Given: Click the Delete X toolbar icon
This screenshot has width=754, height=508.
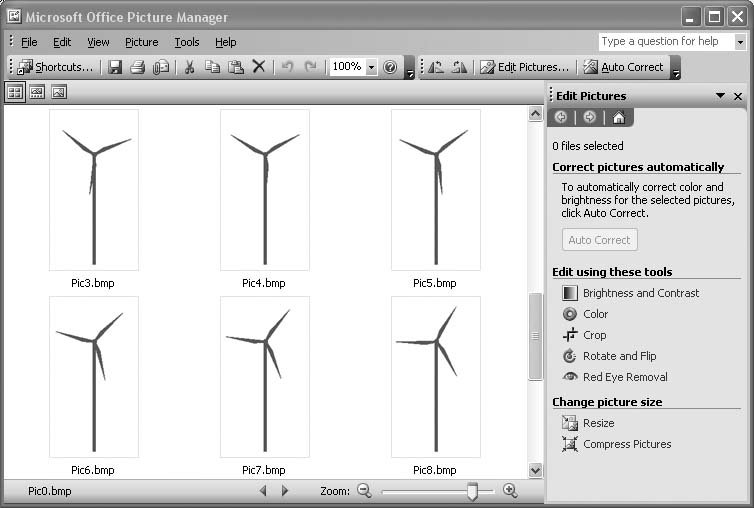Looking at the screenshot, I should click(258, 67).
